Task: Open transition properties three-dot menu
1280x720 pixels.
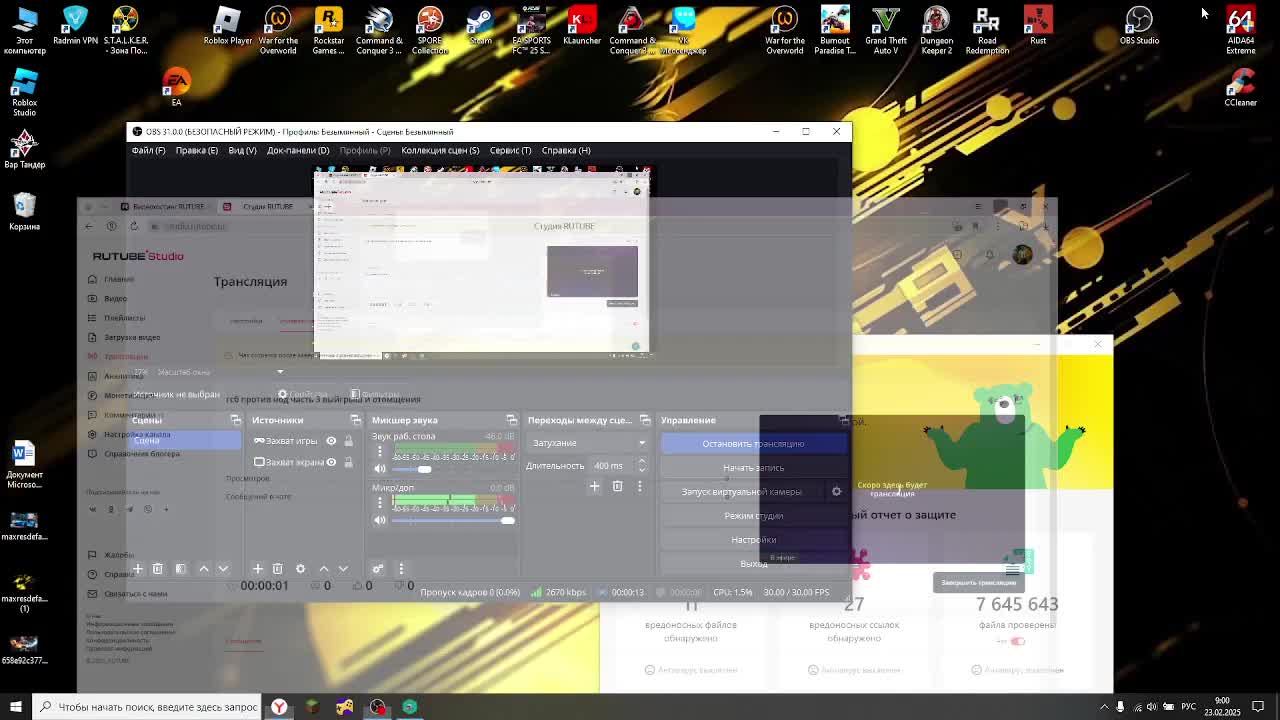Action: [640, 486]
